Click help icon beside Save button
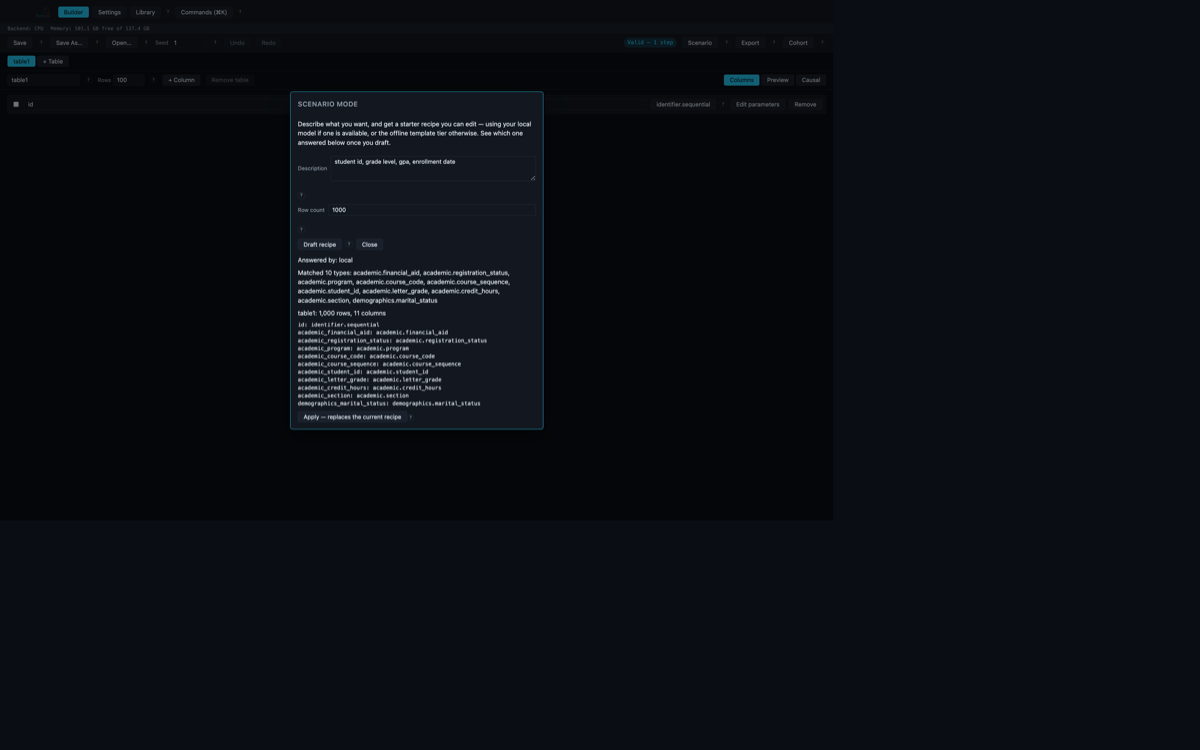The height and width of the screenshot is (750, 1200). (41, 42)
